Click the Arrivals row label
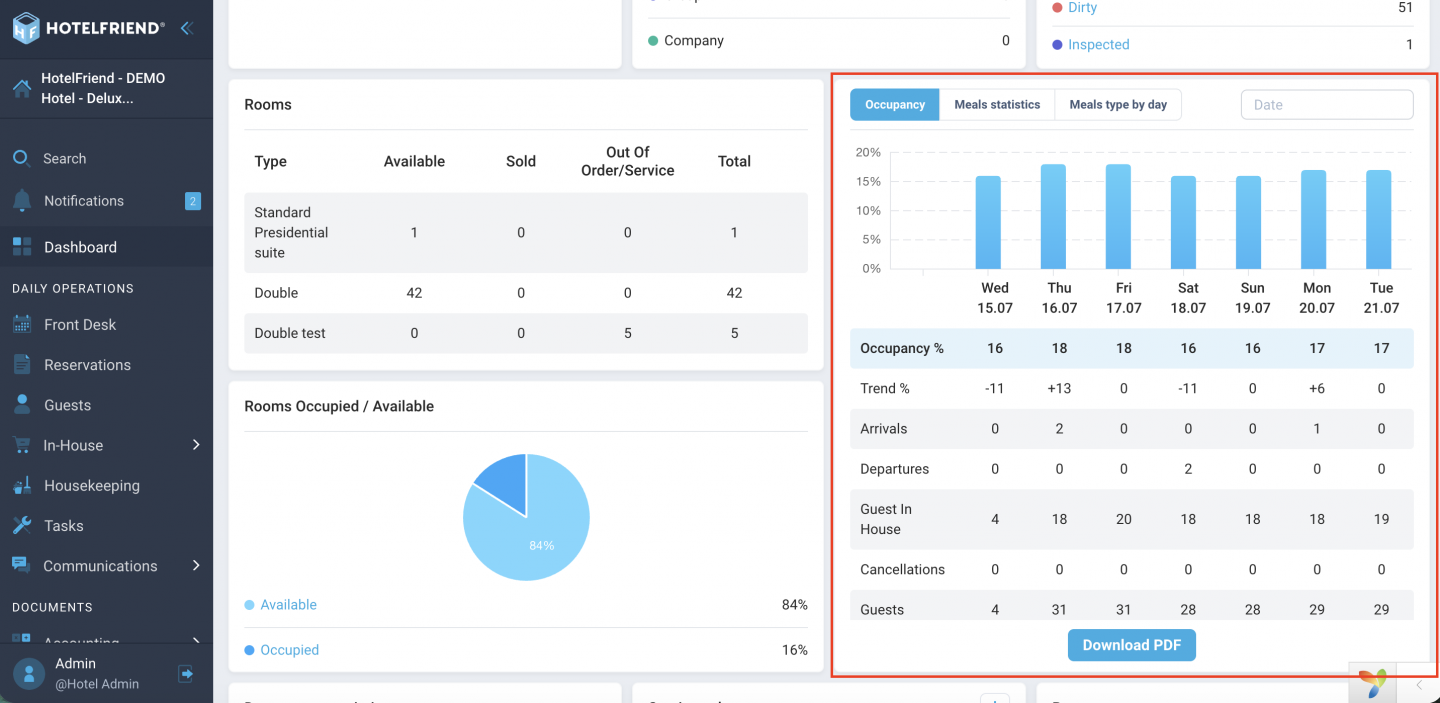The height and width of the screenshot is (703, 1440). click(x=884, y=428)
